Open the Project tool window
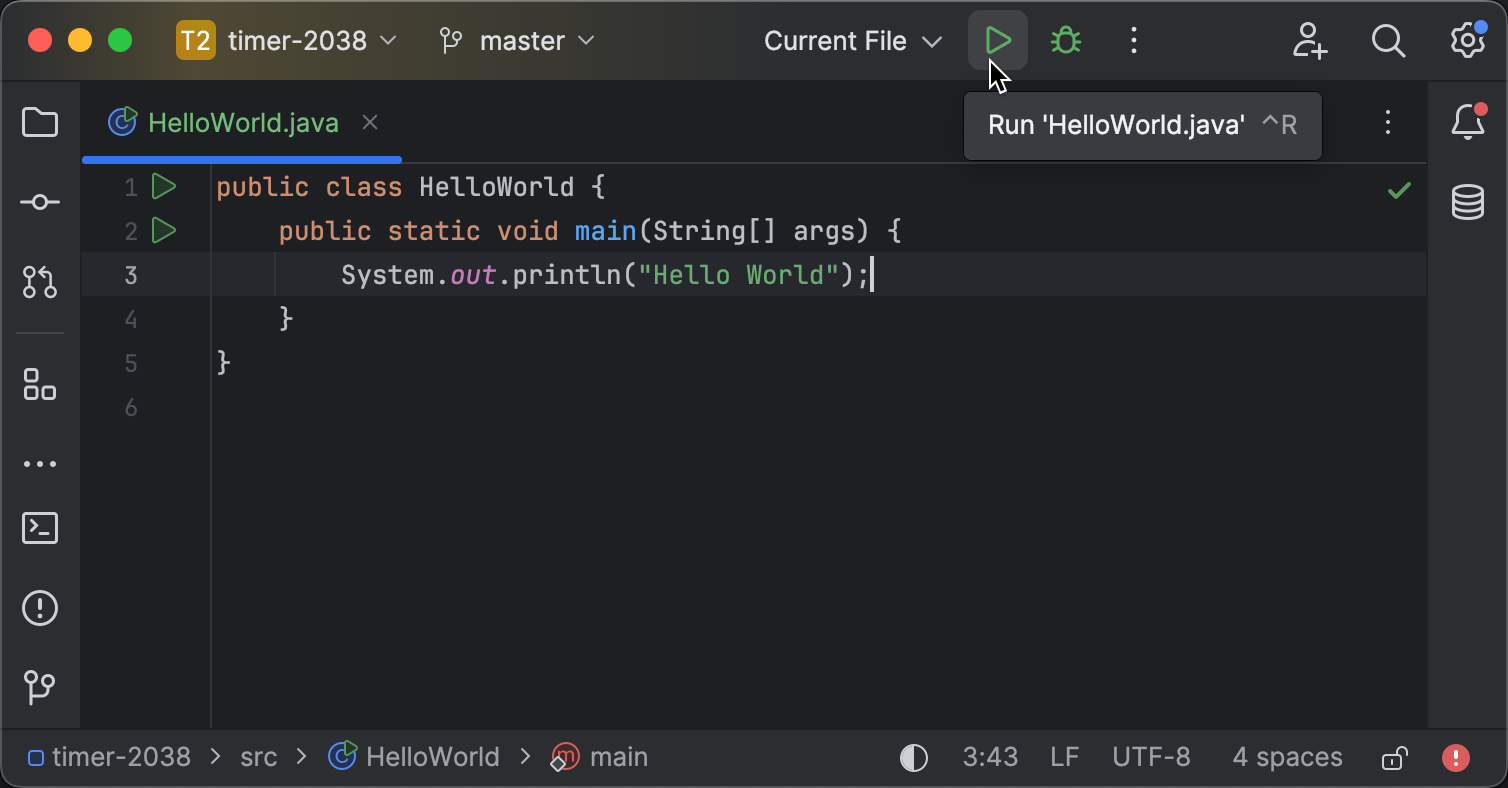This screenshot has height=788, width=1508. pos(39,122)
